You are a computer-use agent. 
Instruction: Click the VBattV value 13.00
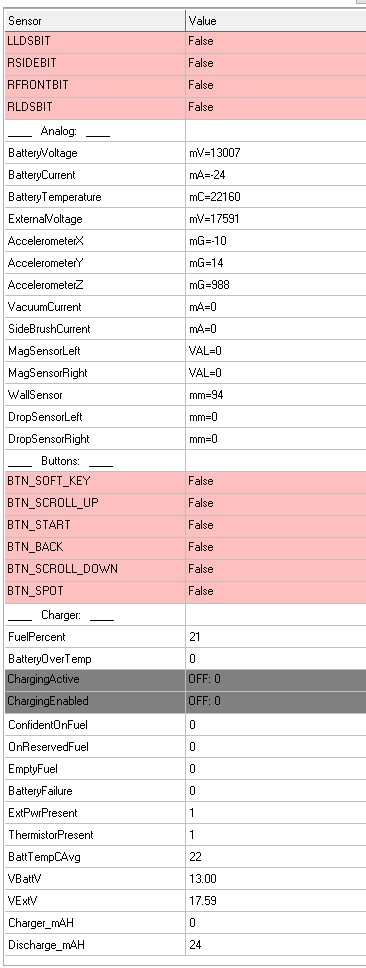203,878
